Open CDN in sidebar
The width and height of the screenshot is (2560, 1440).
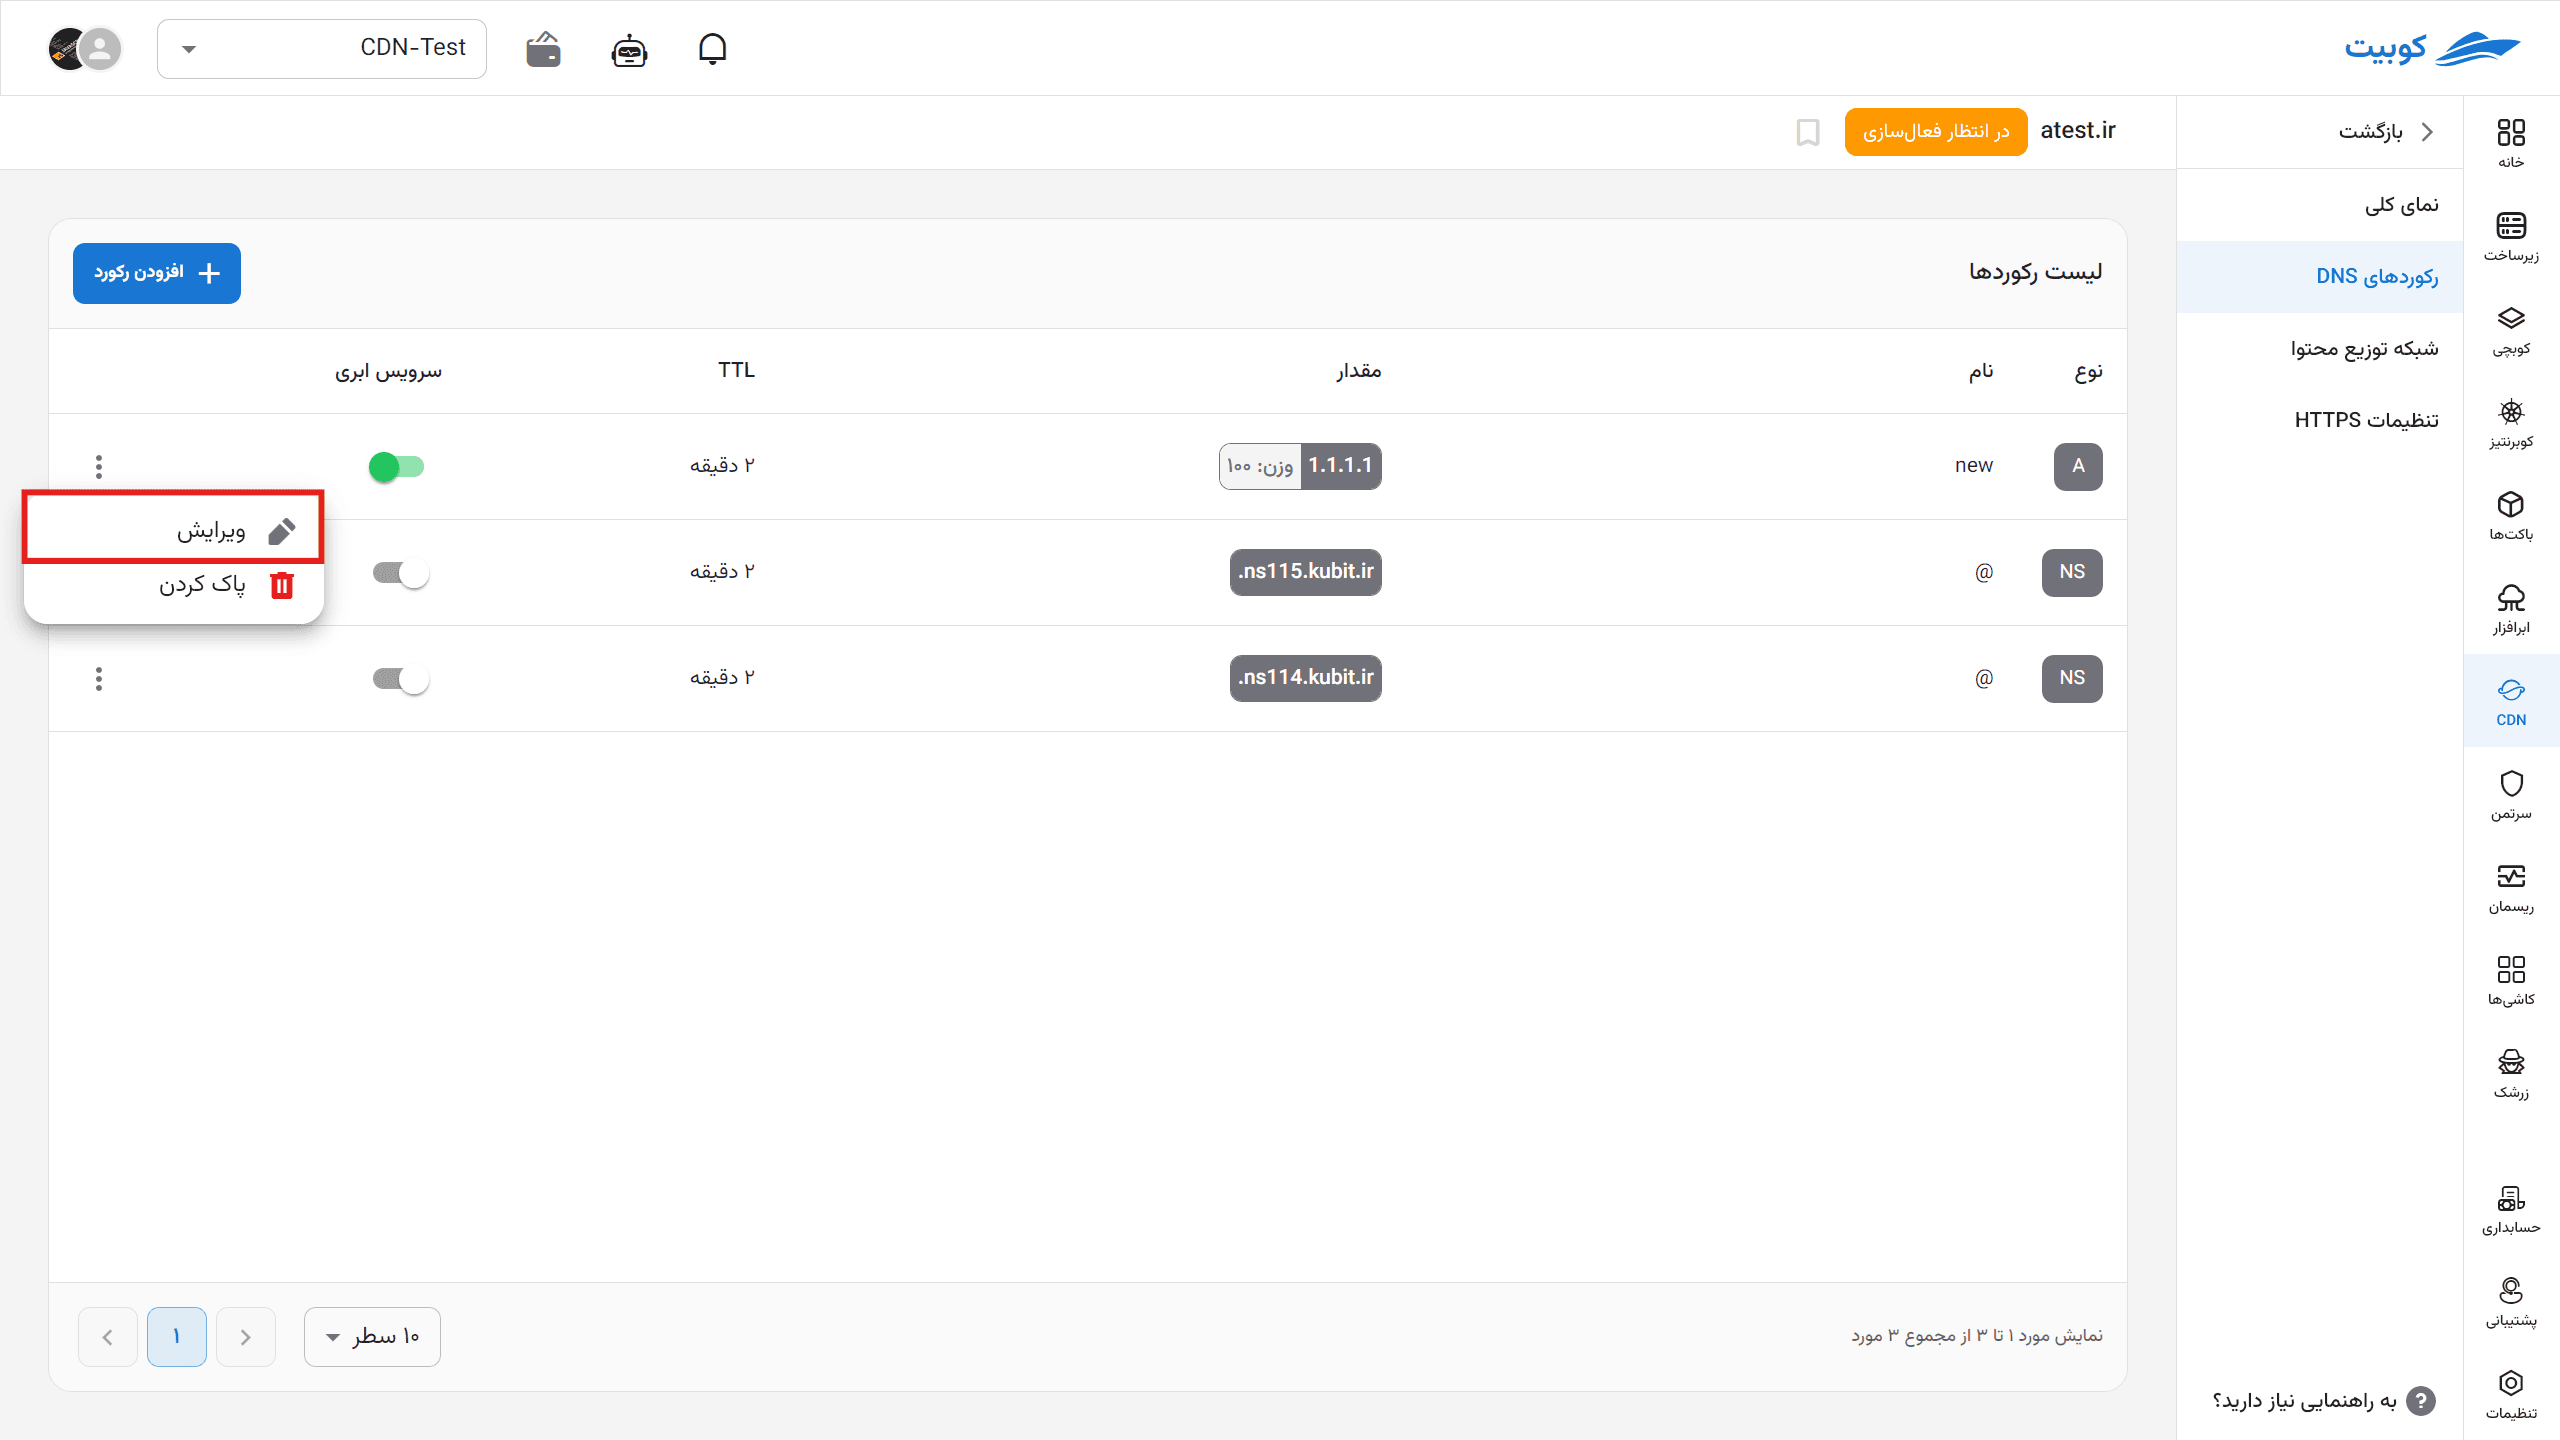pyautogui.click(x=2511, y=701)
